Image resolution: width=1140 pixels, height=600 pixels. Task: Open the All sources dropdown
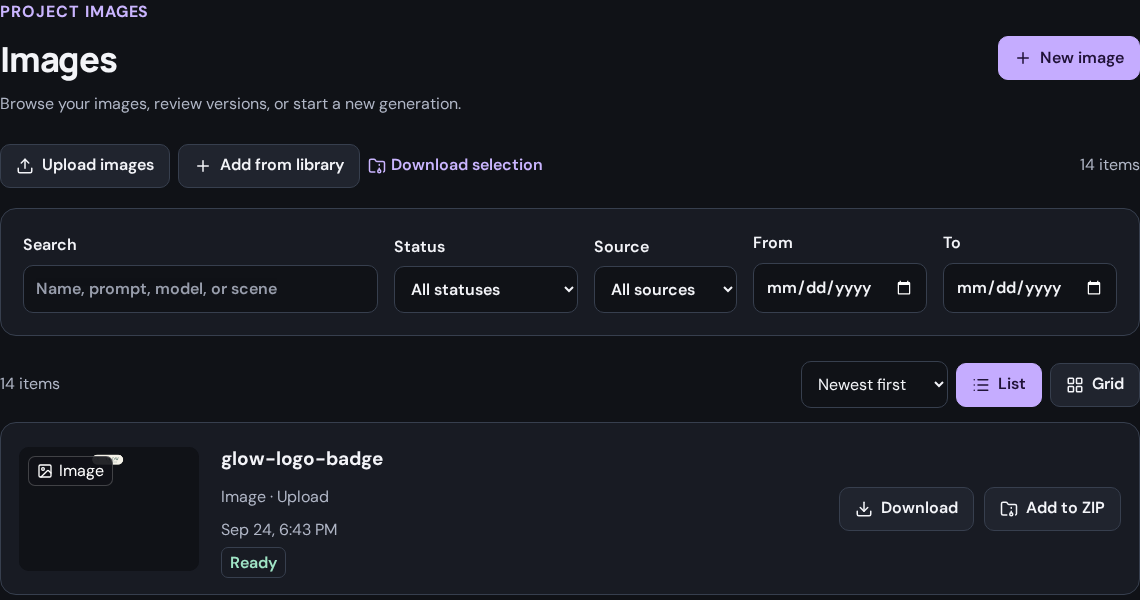pos(665,289)
